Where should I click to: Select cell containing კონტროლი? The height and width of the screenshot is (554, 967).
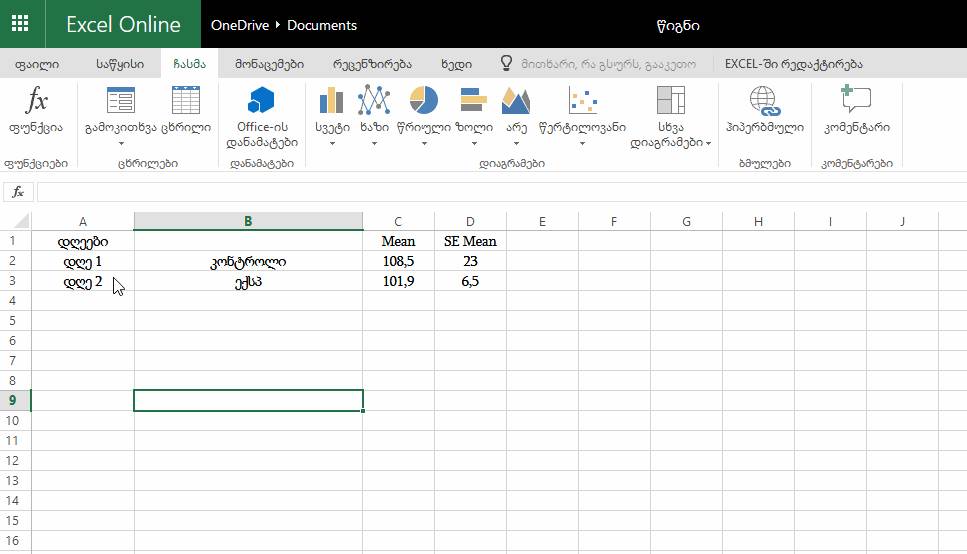pos(248,261)
